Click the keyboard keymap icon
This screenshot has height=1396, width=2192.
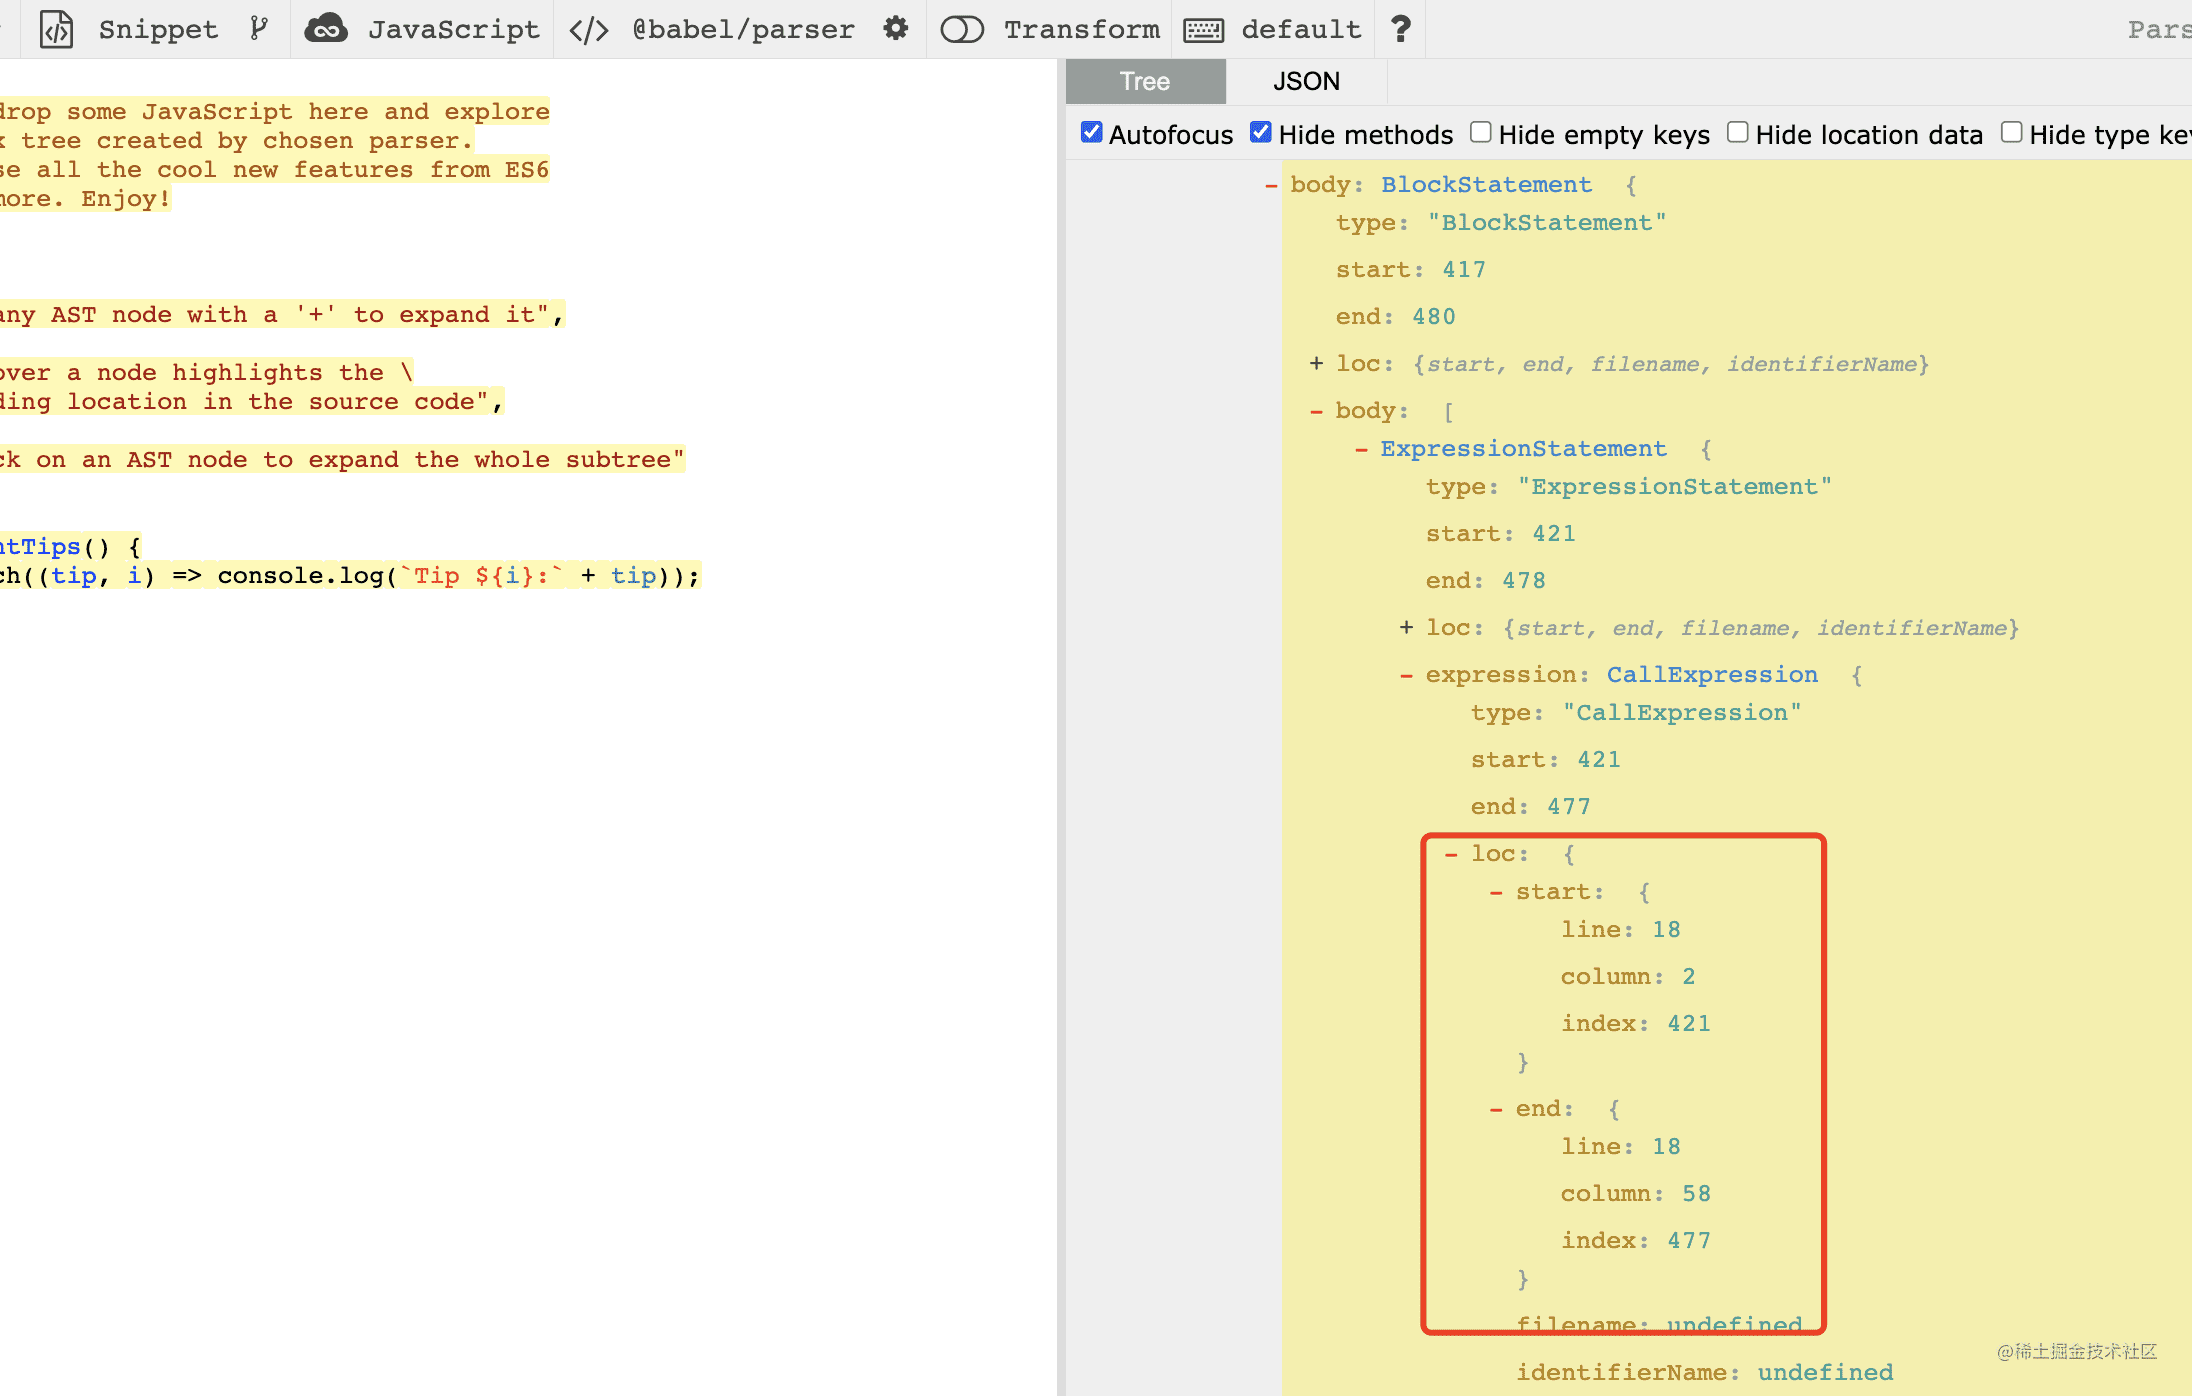1203,30
